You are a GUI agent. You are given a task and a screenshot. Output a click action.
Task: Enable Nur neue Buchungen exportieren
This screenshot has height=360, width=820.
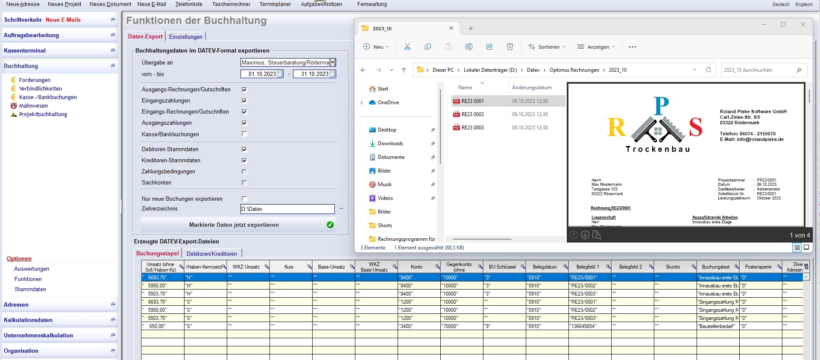pyautogui.click(x=244, y=198)
